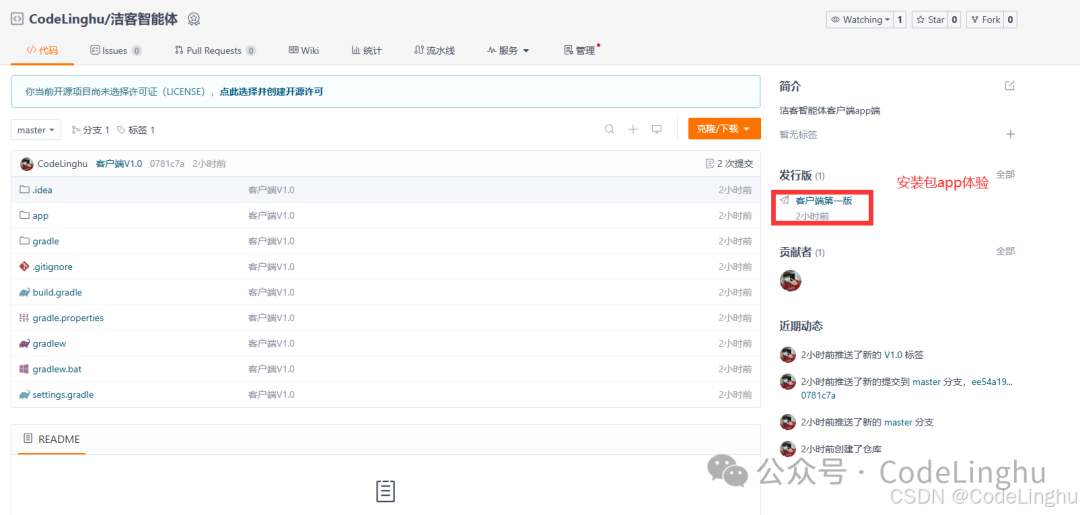1080x515 pixels.
Task: Click the .gitignore file icon
Action: (x=25, y=266)
